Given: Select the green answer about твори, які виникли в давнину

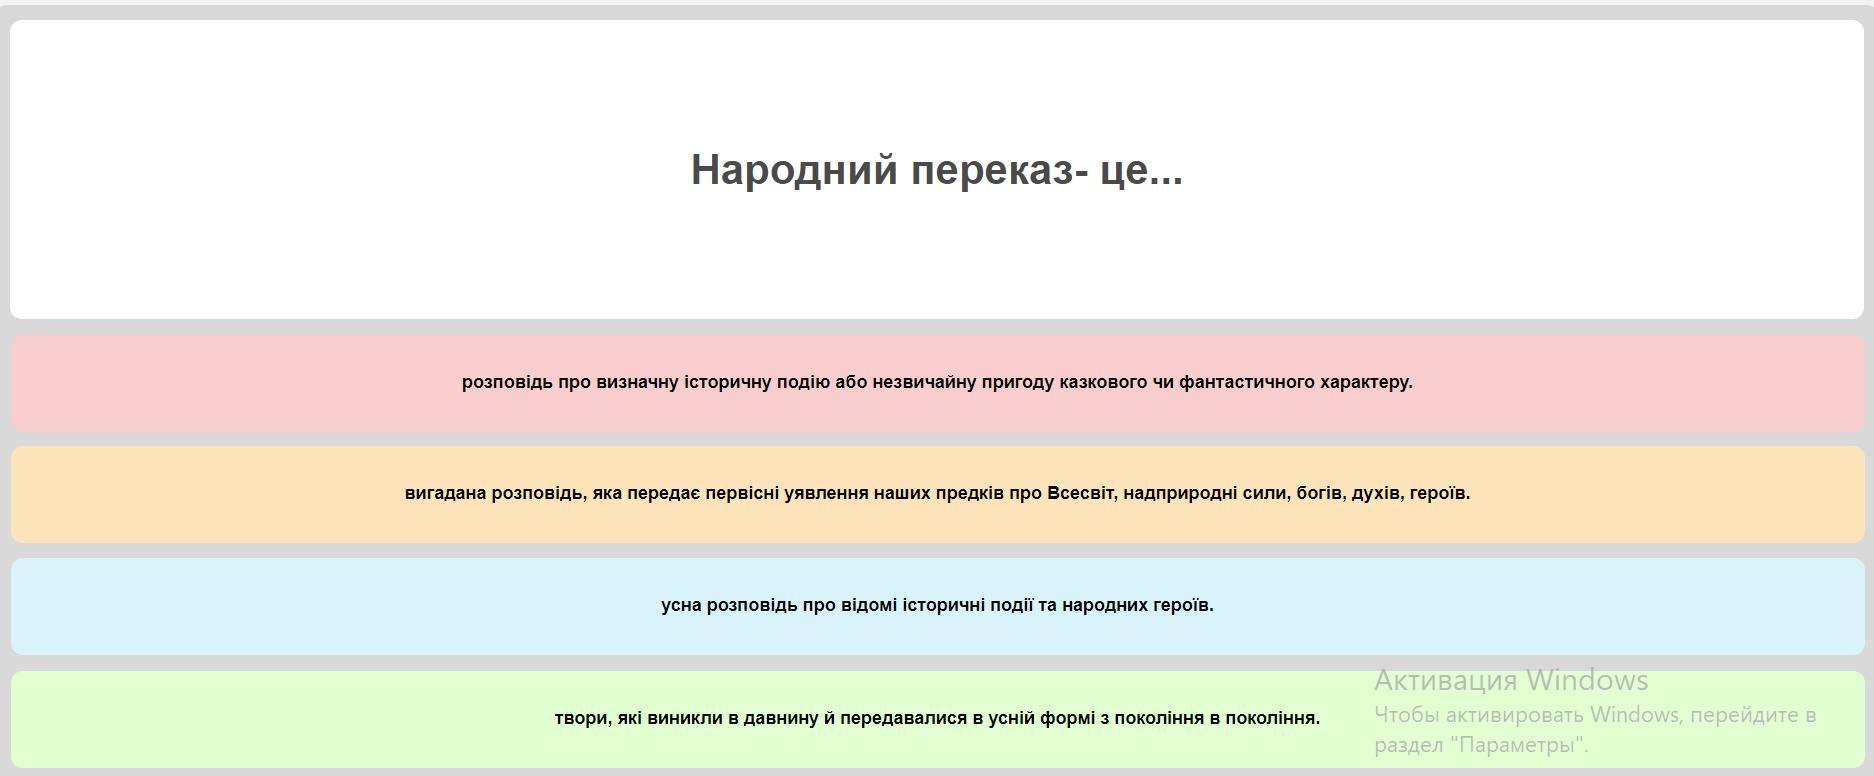Looking at the screenshot, I should 937,719.
